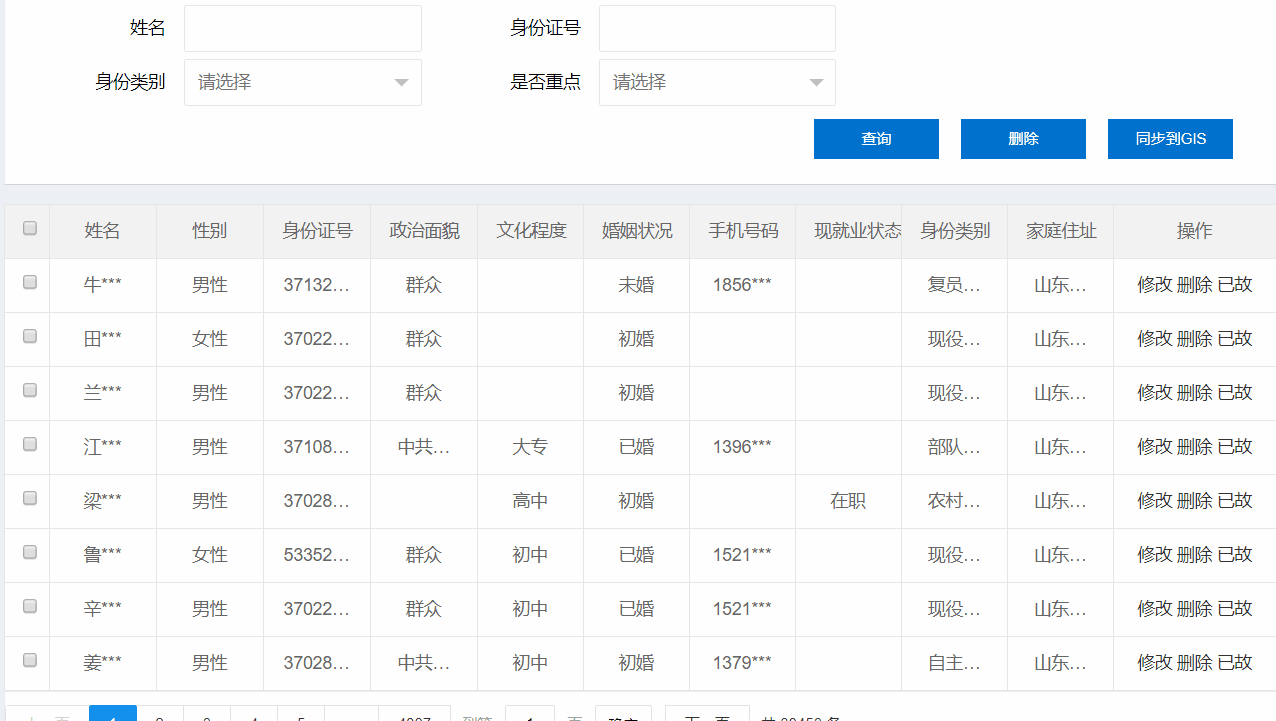The image size is (1276, 721).
Task: Click the 家庭住址 column header
Action: click(x=1061, y=231)
